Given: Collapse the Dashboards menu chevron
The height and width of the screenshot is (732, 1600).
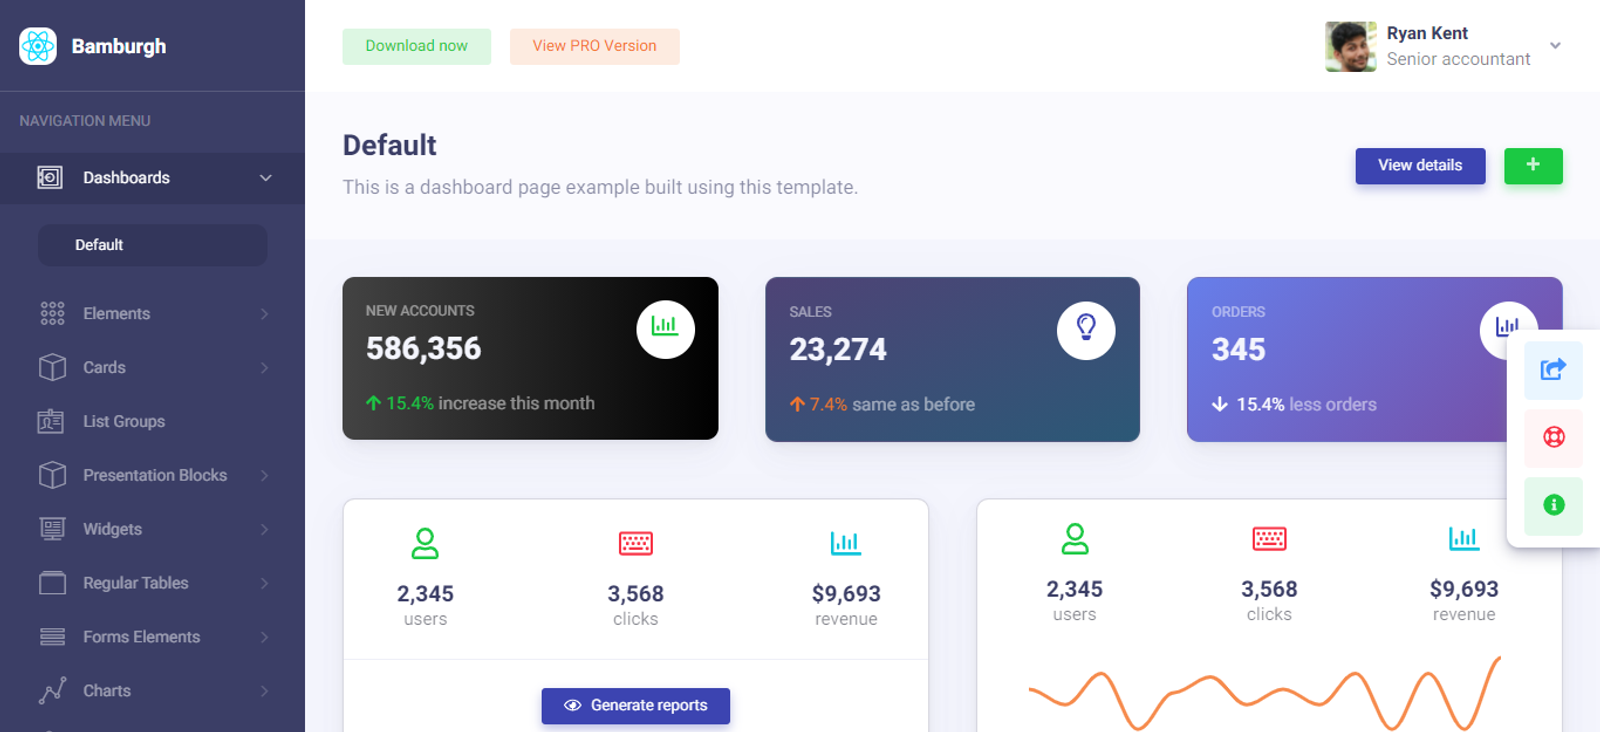Looking at the screenshot, I should click(x=266, y=178).
